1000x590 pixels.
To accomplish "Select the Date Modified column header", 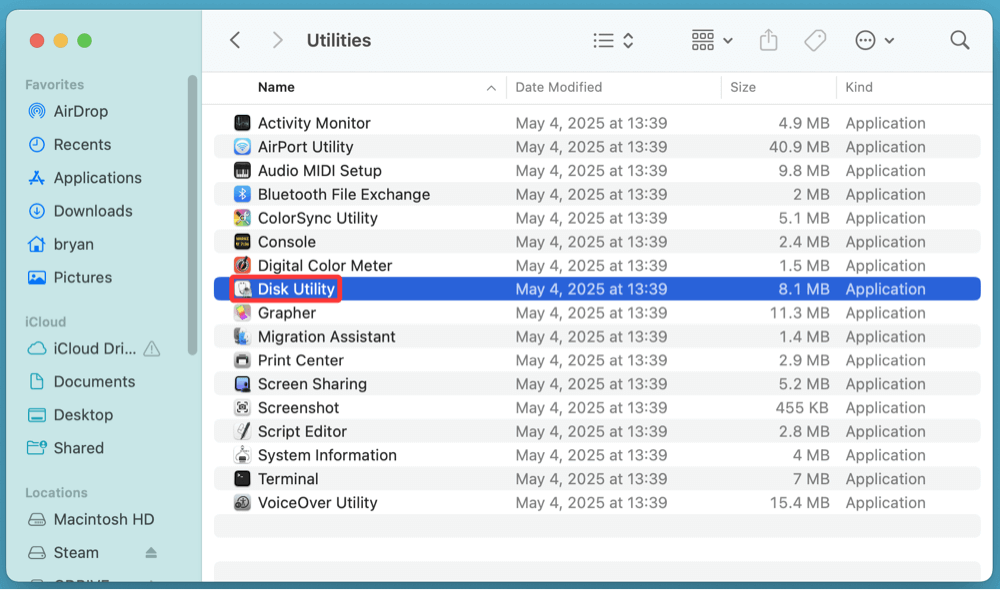I will coord(557,87).
